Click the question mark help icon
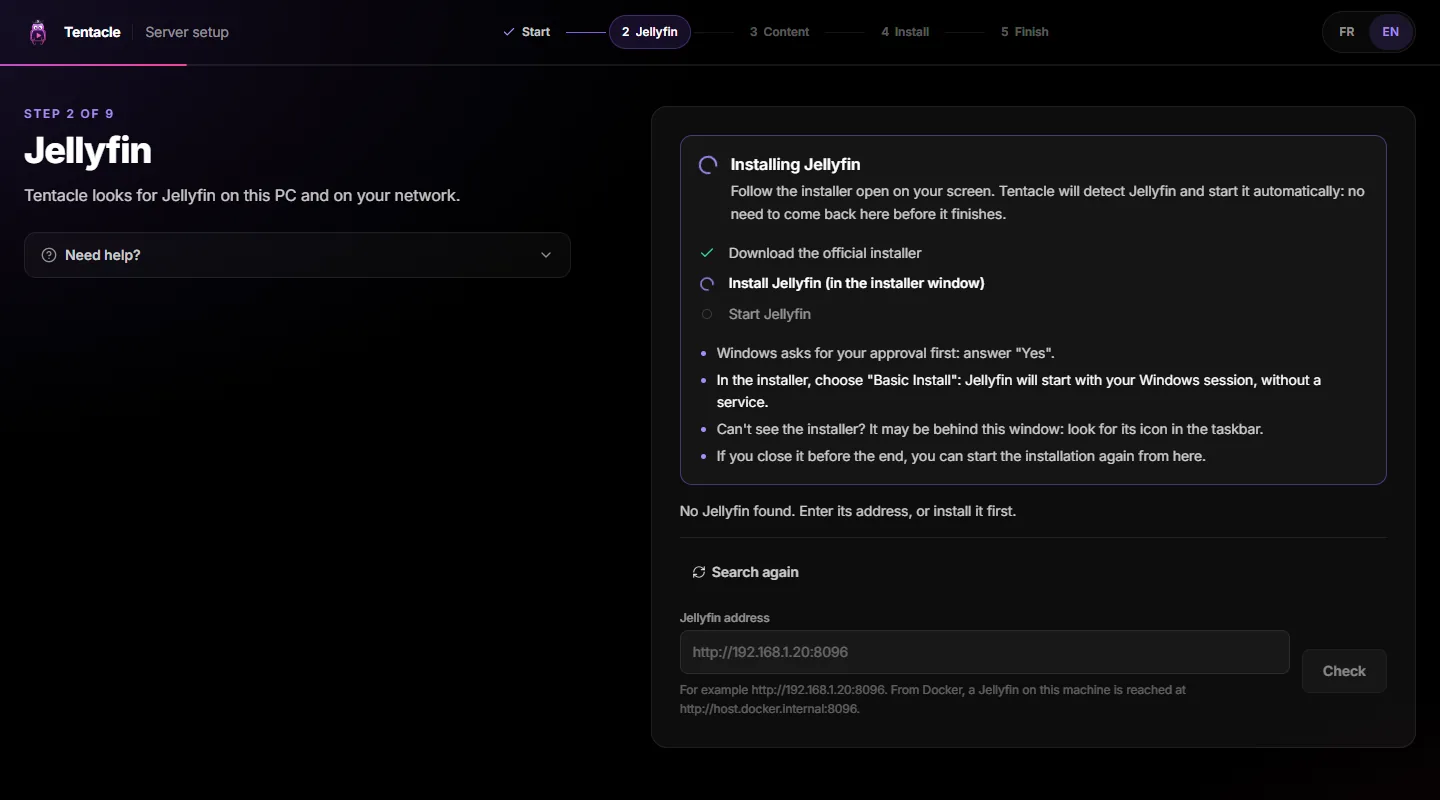Viewport: 1440px width, 800px height. click(x=49, y=255)
